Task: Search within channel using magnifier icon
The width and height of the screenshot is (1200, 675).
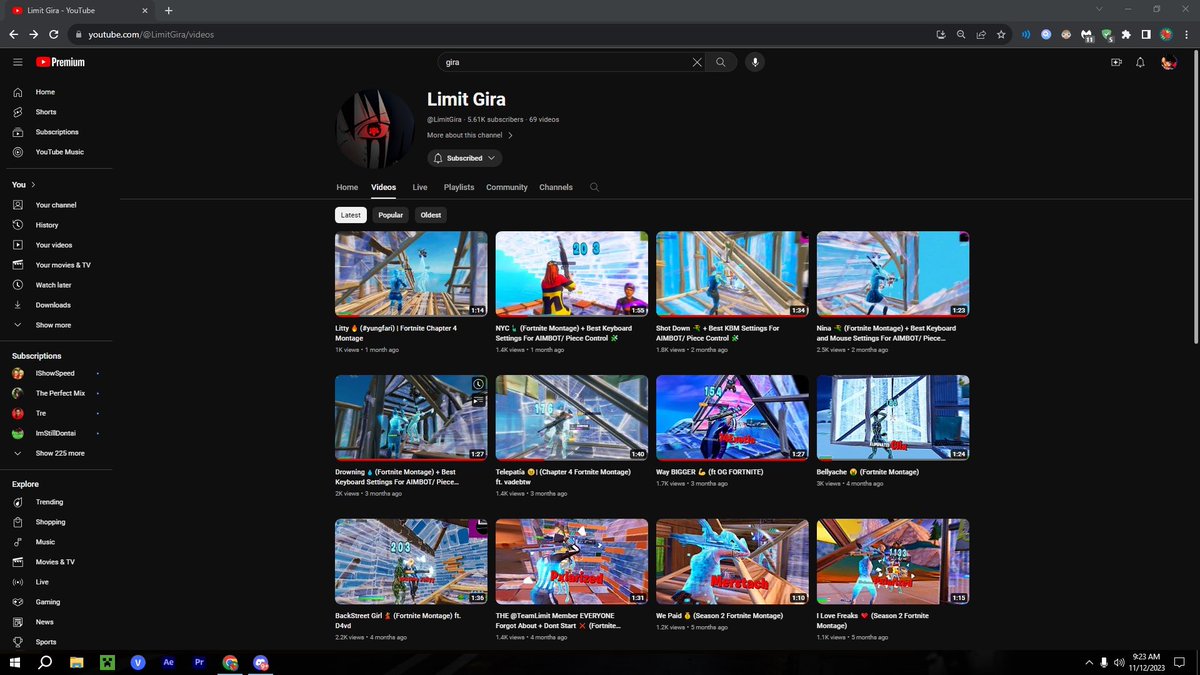Action: click(x=595, y=187)
